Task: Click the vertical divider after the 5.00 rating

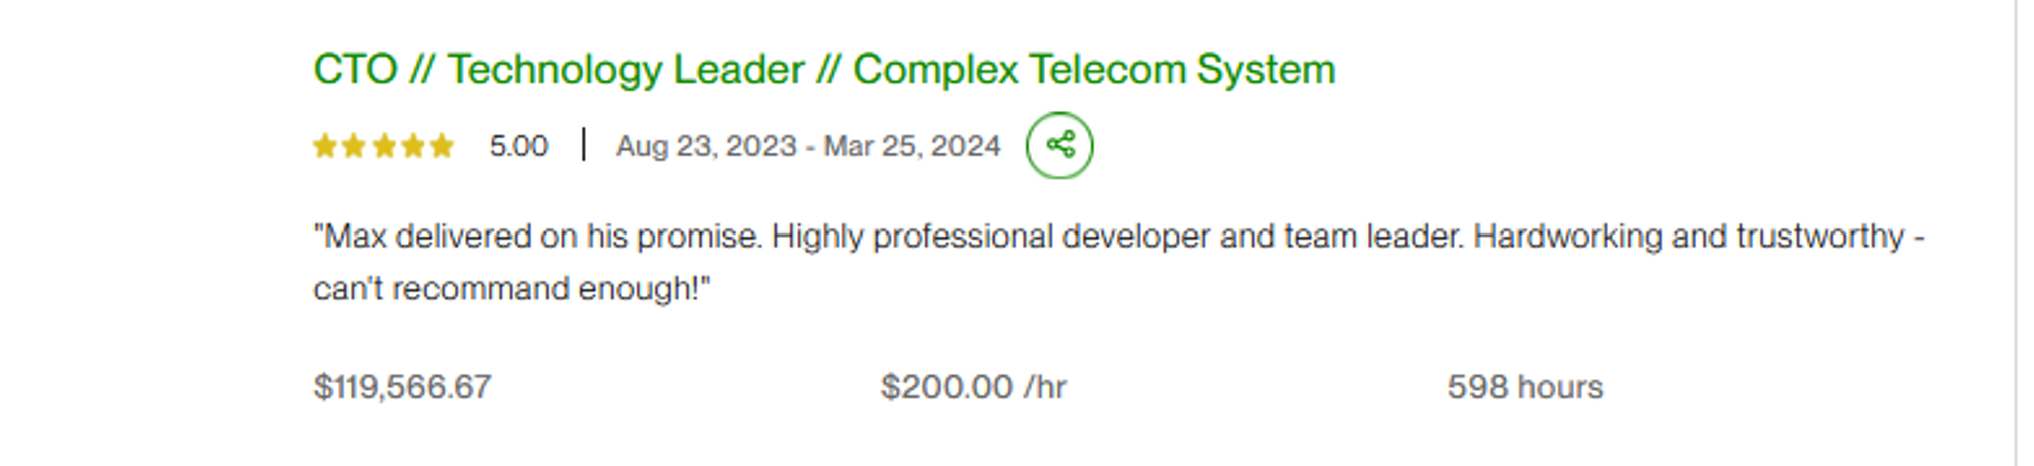Action: tap(583, 145)
